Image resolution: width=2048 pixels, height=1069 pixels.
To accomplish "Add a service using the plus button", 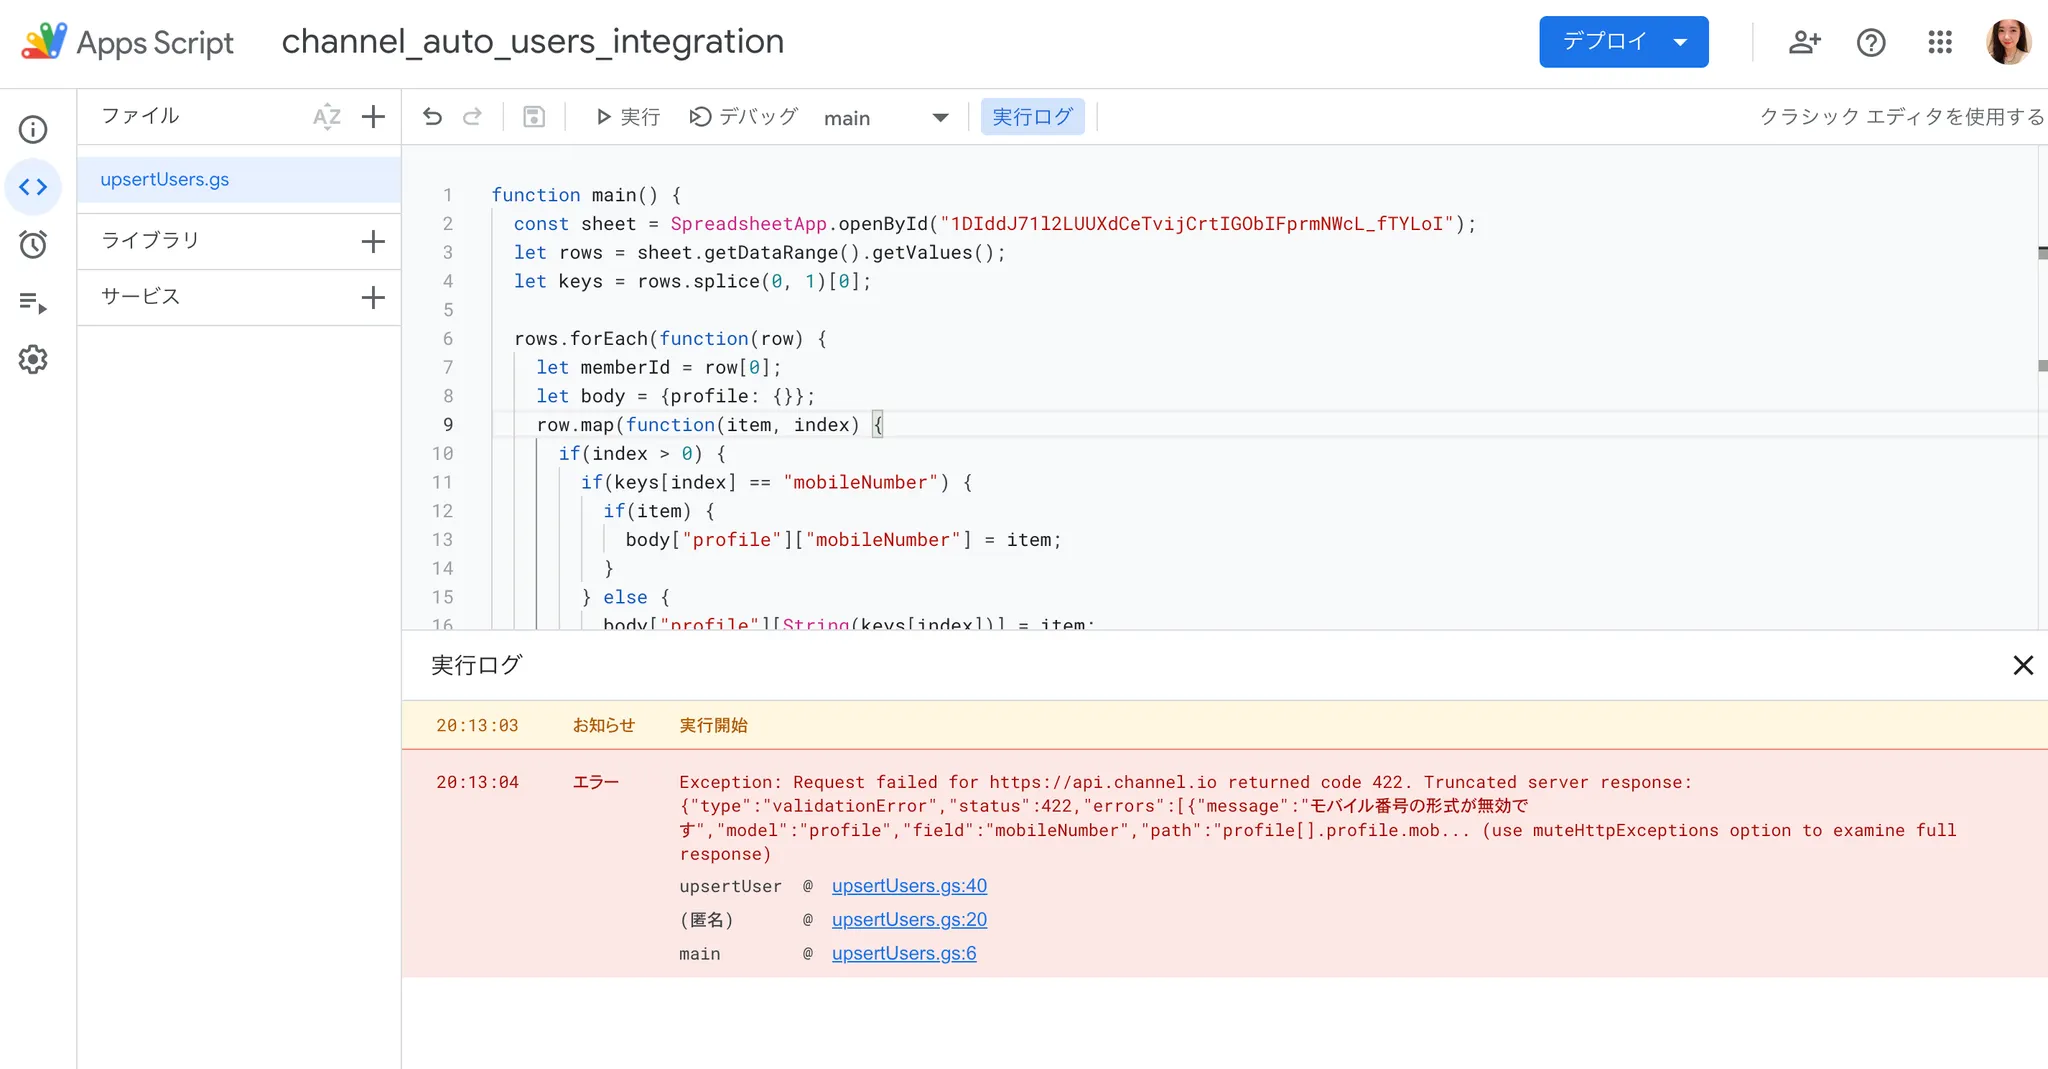I will 373,297.
